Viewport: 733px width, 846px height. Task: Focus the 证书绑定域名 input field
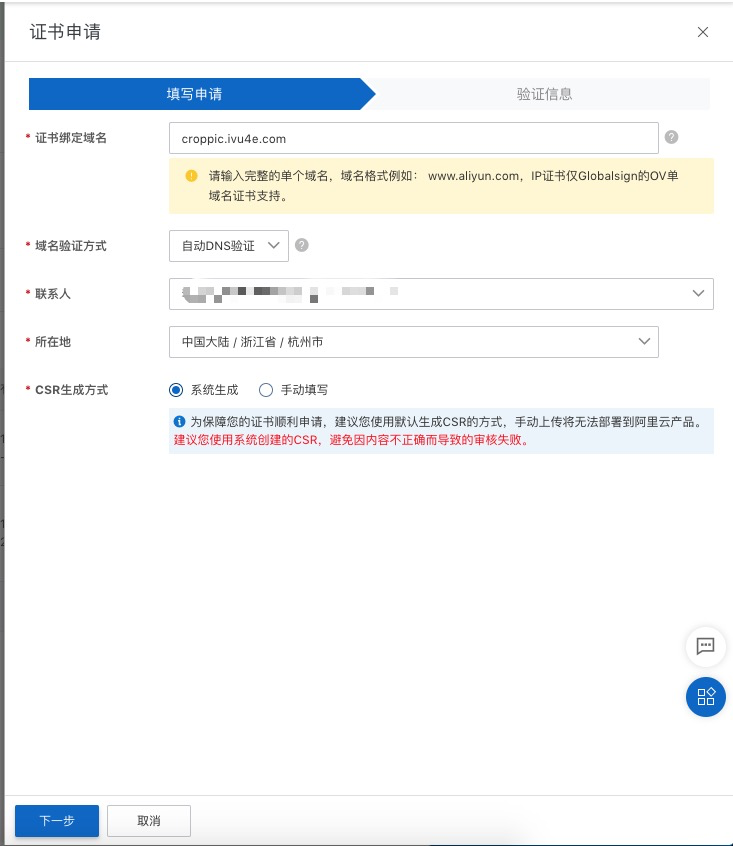click(x=413, y=138)
